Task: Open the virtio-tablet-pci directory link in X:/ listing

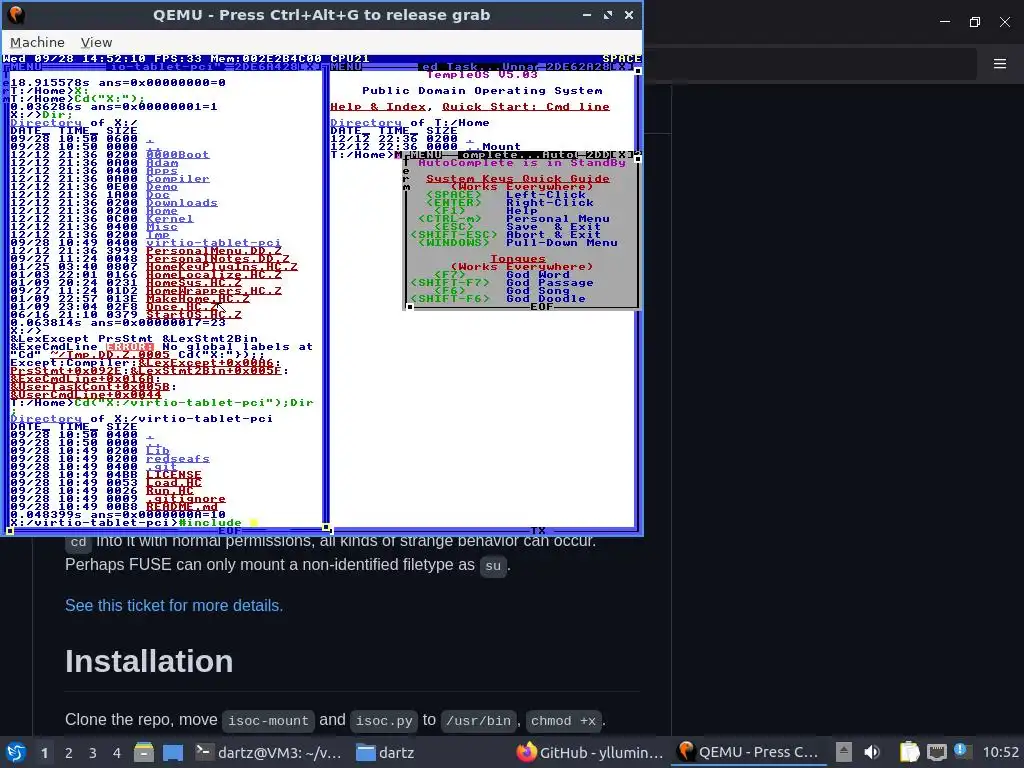Action: (214, 243)
